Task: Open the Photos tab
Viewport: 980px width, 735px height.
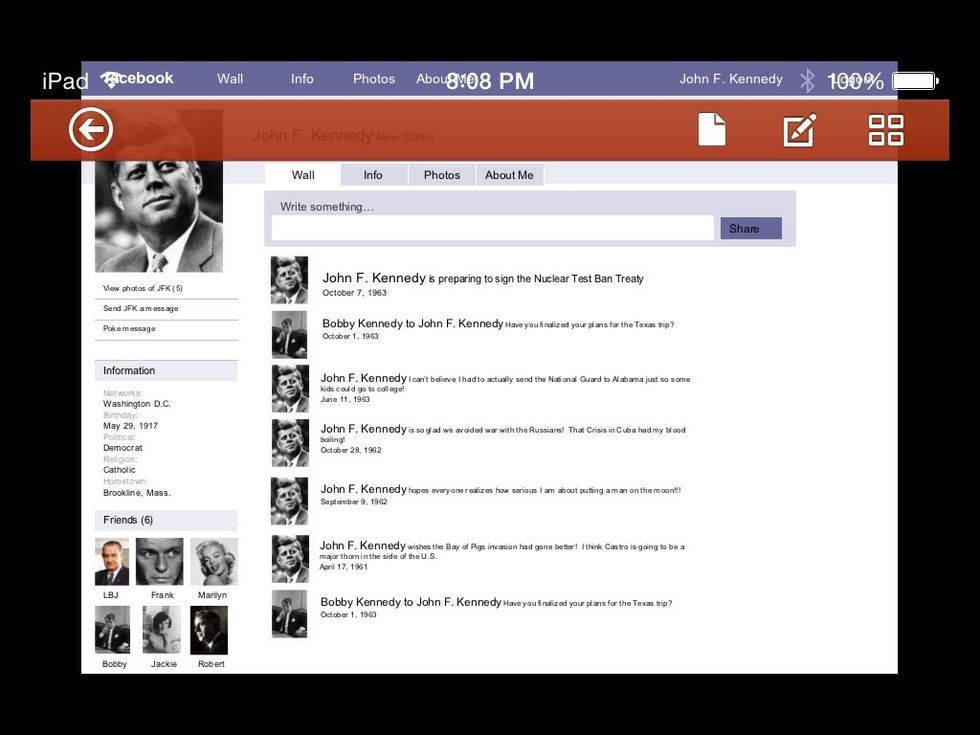Action: pyautogui.click(x=441, y=175)
